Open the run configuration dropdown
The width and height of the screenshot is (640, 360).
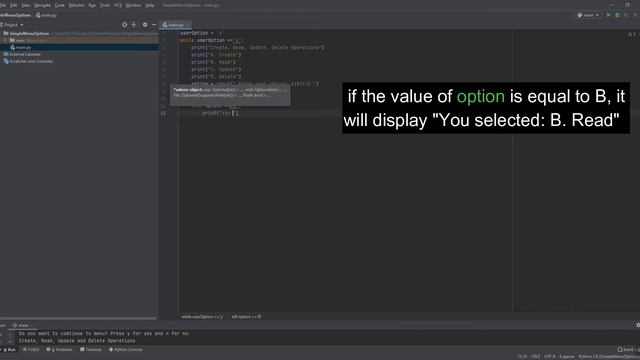coord(588,15)
